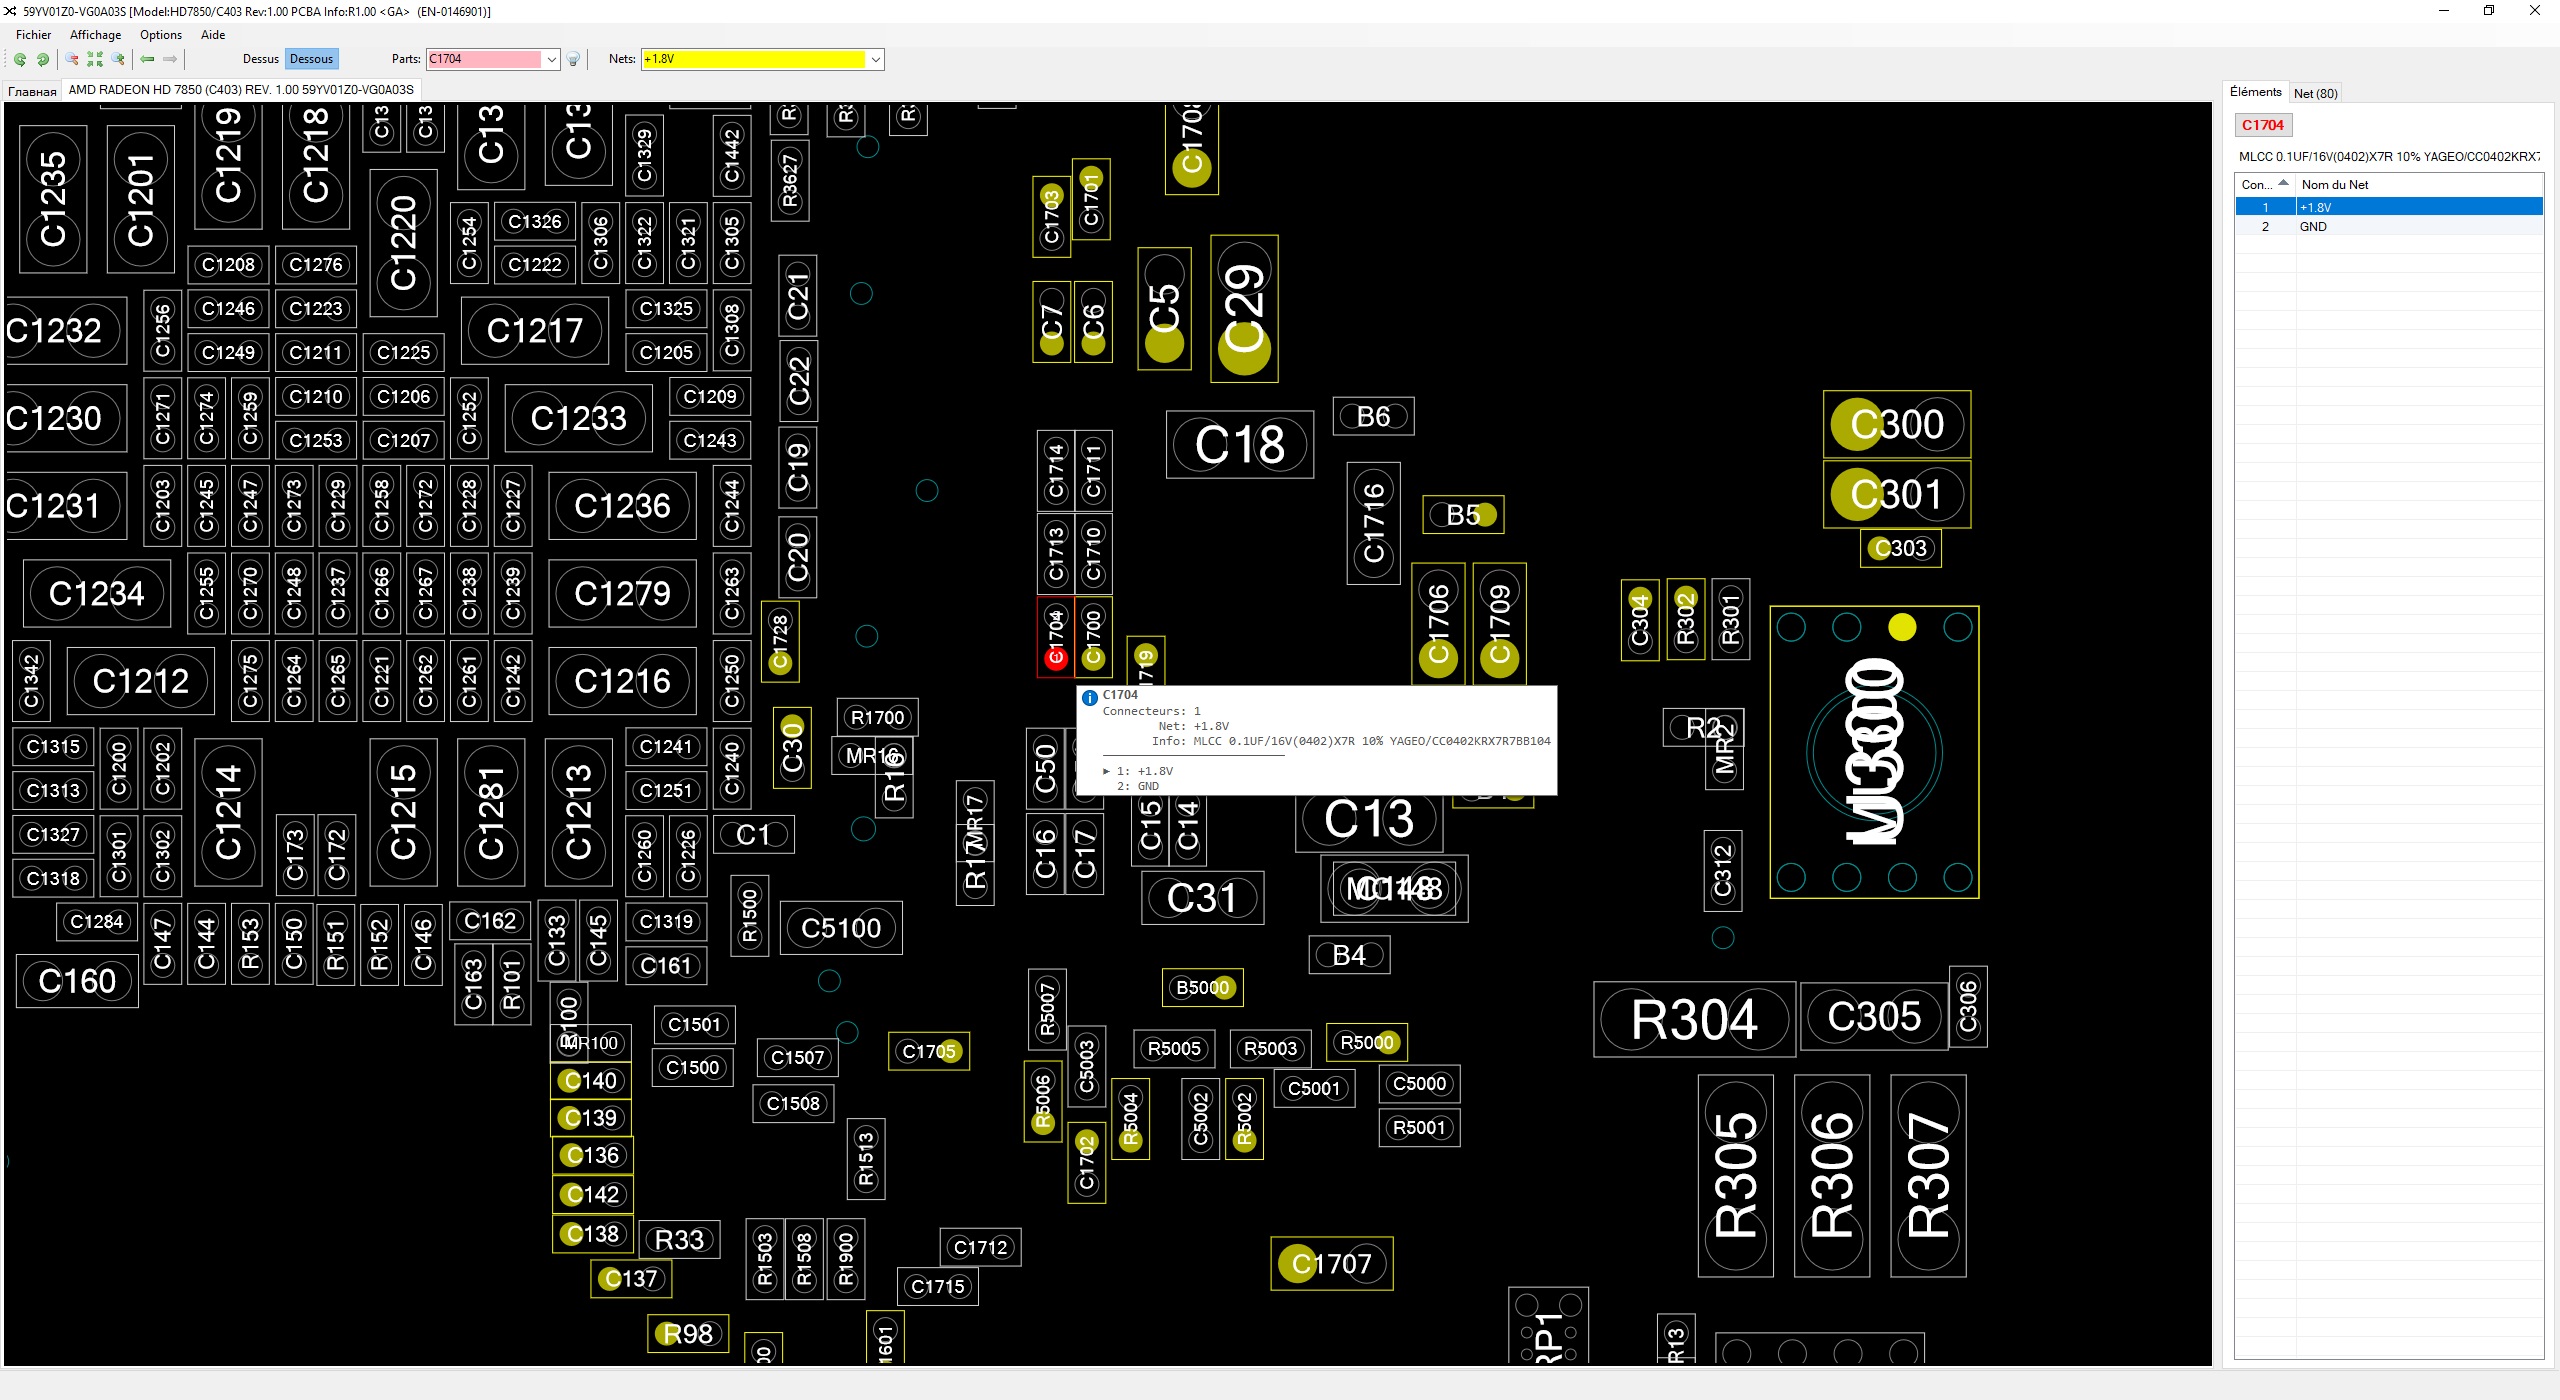Viewport: 2560px width, 1400px height.
Task: Click the red C1704 element button
Action: click(2262, 125)
